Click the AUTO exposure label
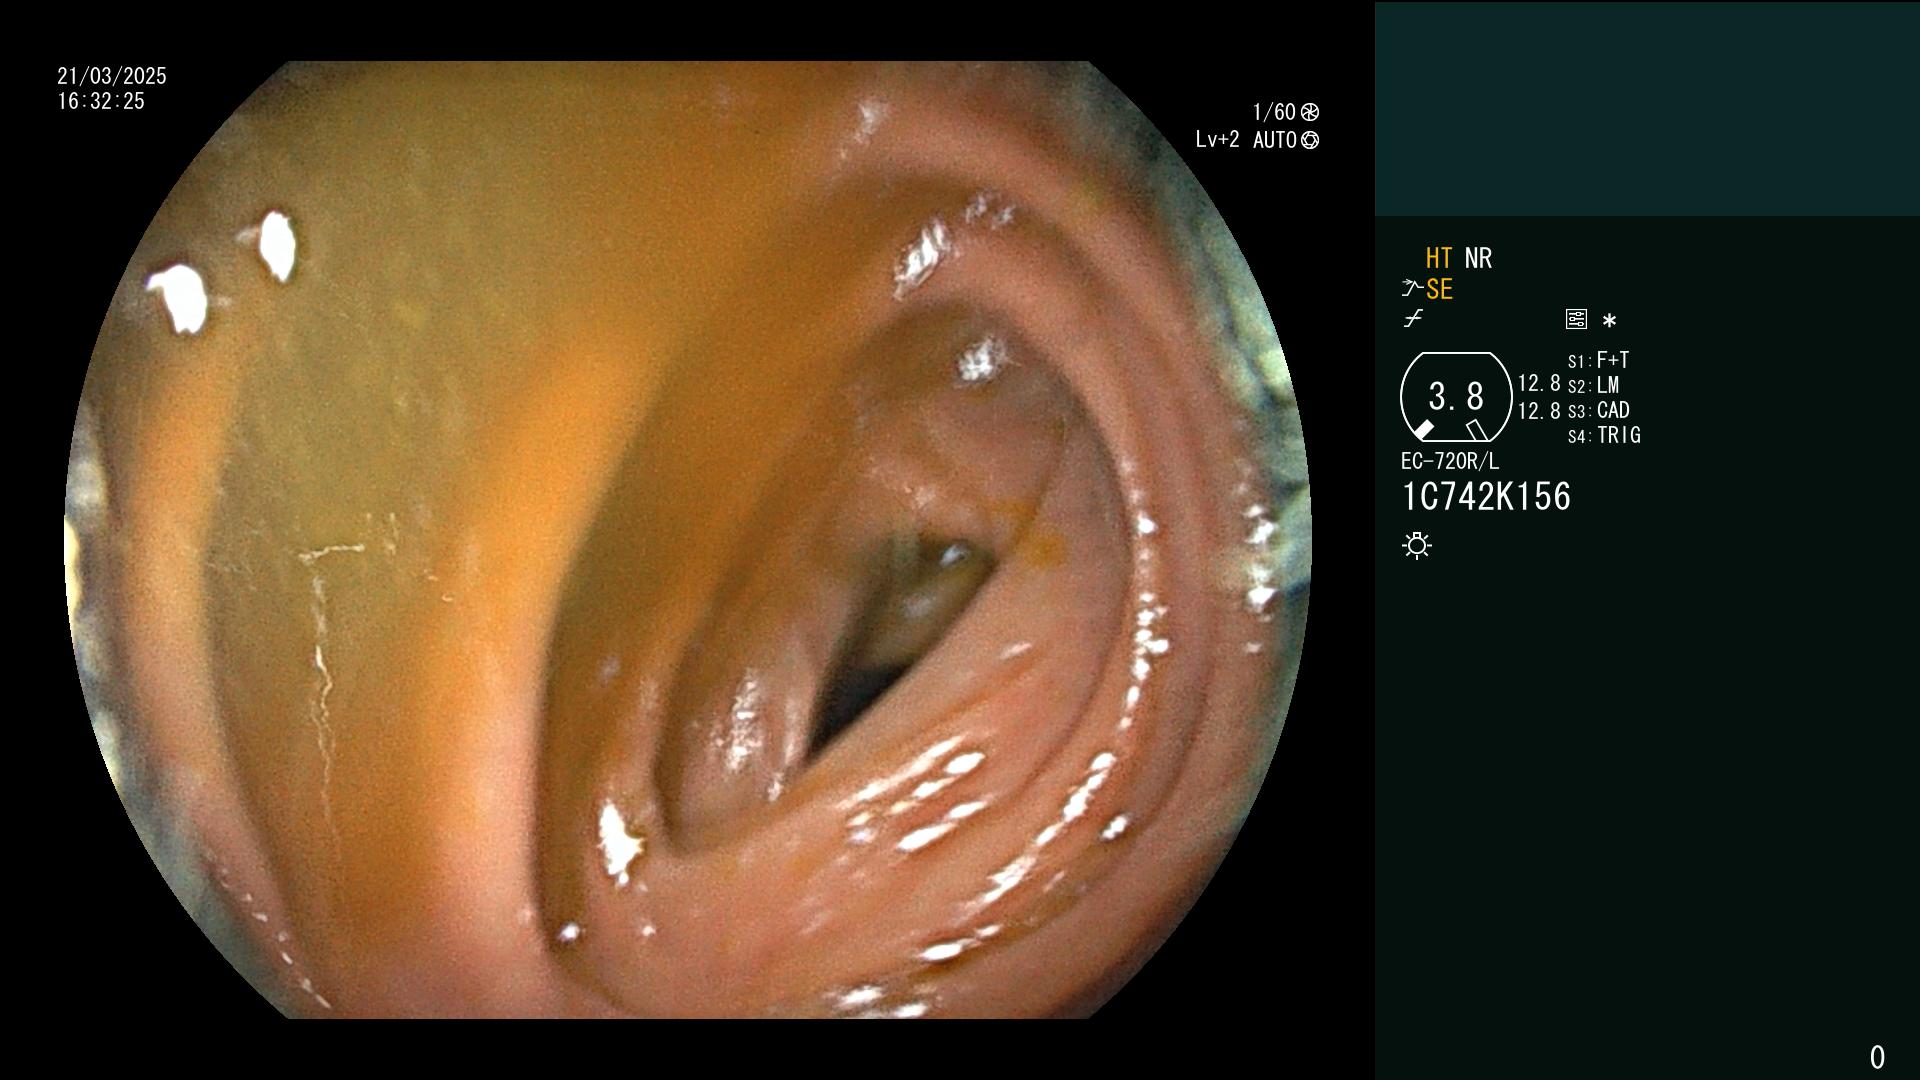Viewport: 1920px width, 1080px height. [1275, 140]
